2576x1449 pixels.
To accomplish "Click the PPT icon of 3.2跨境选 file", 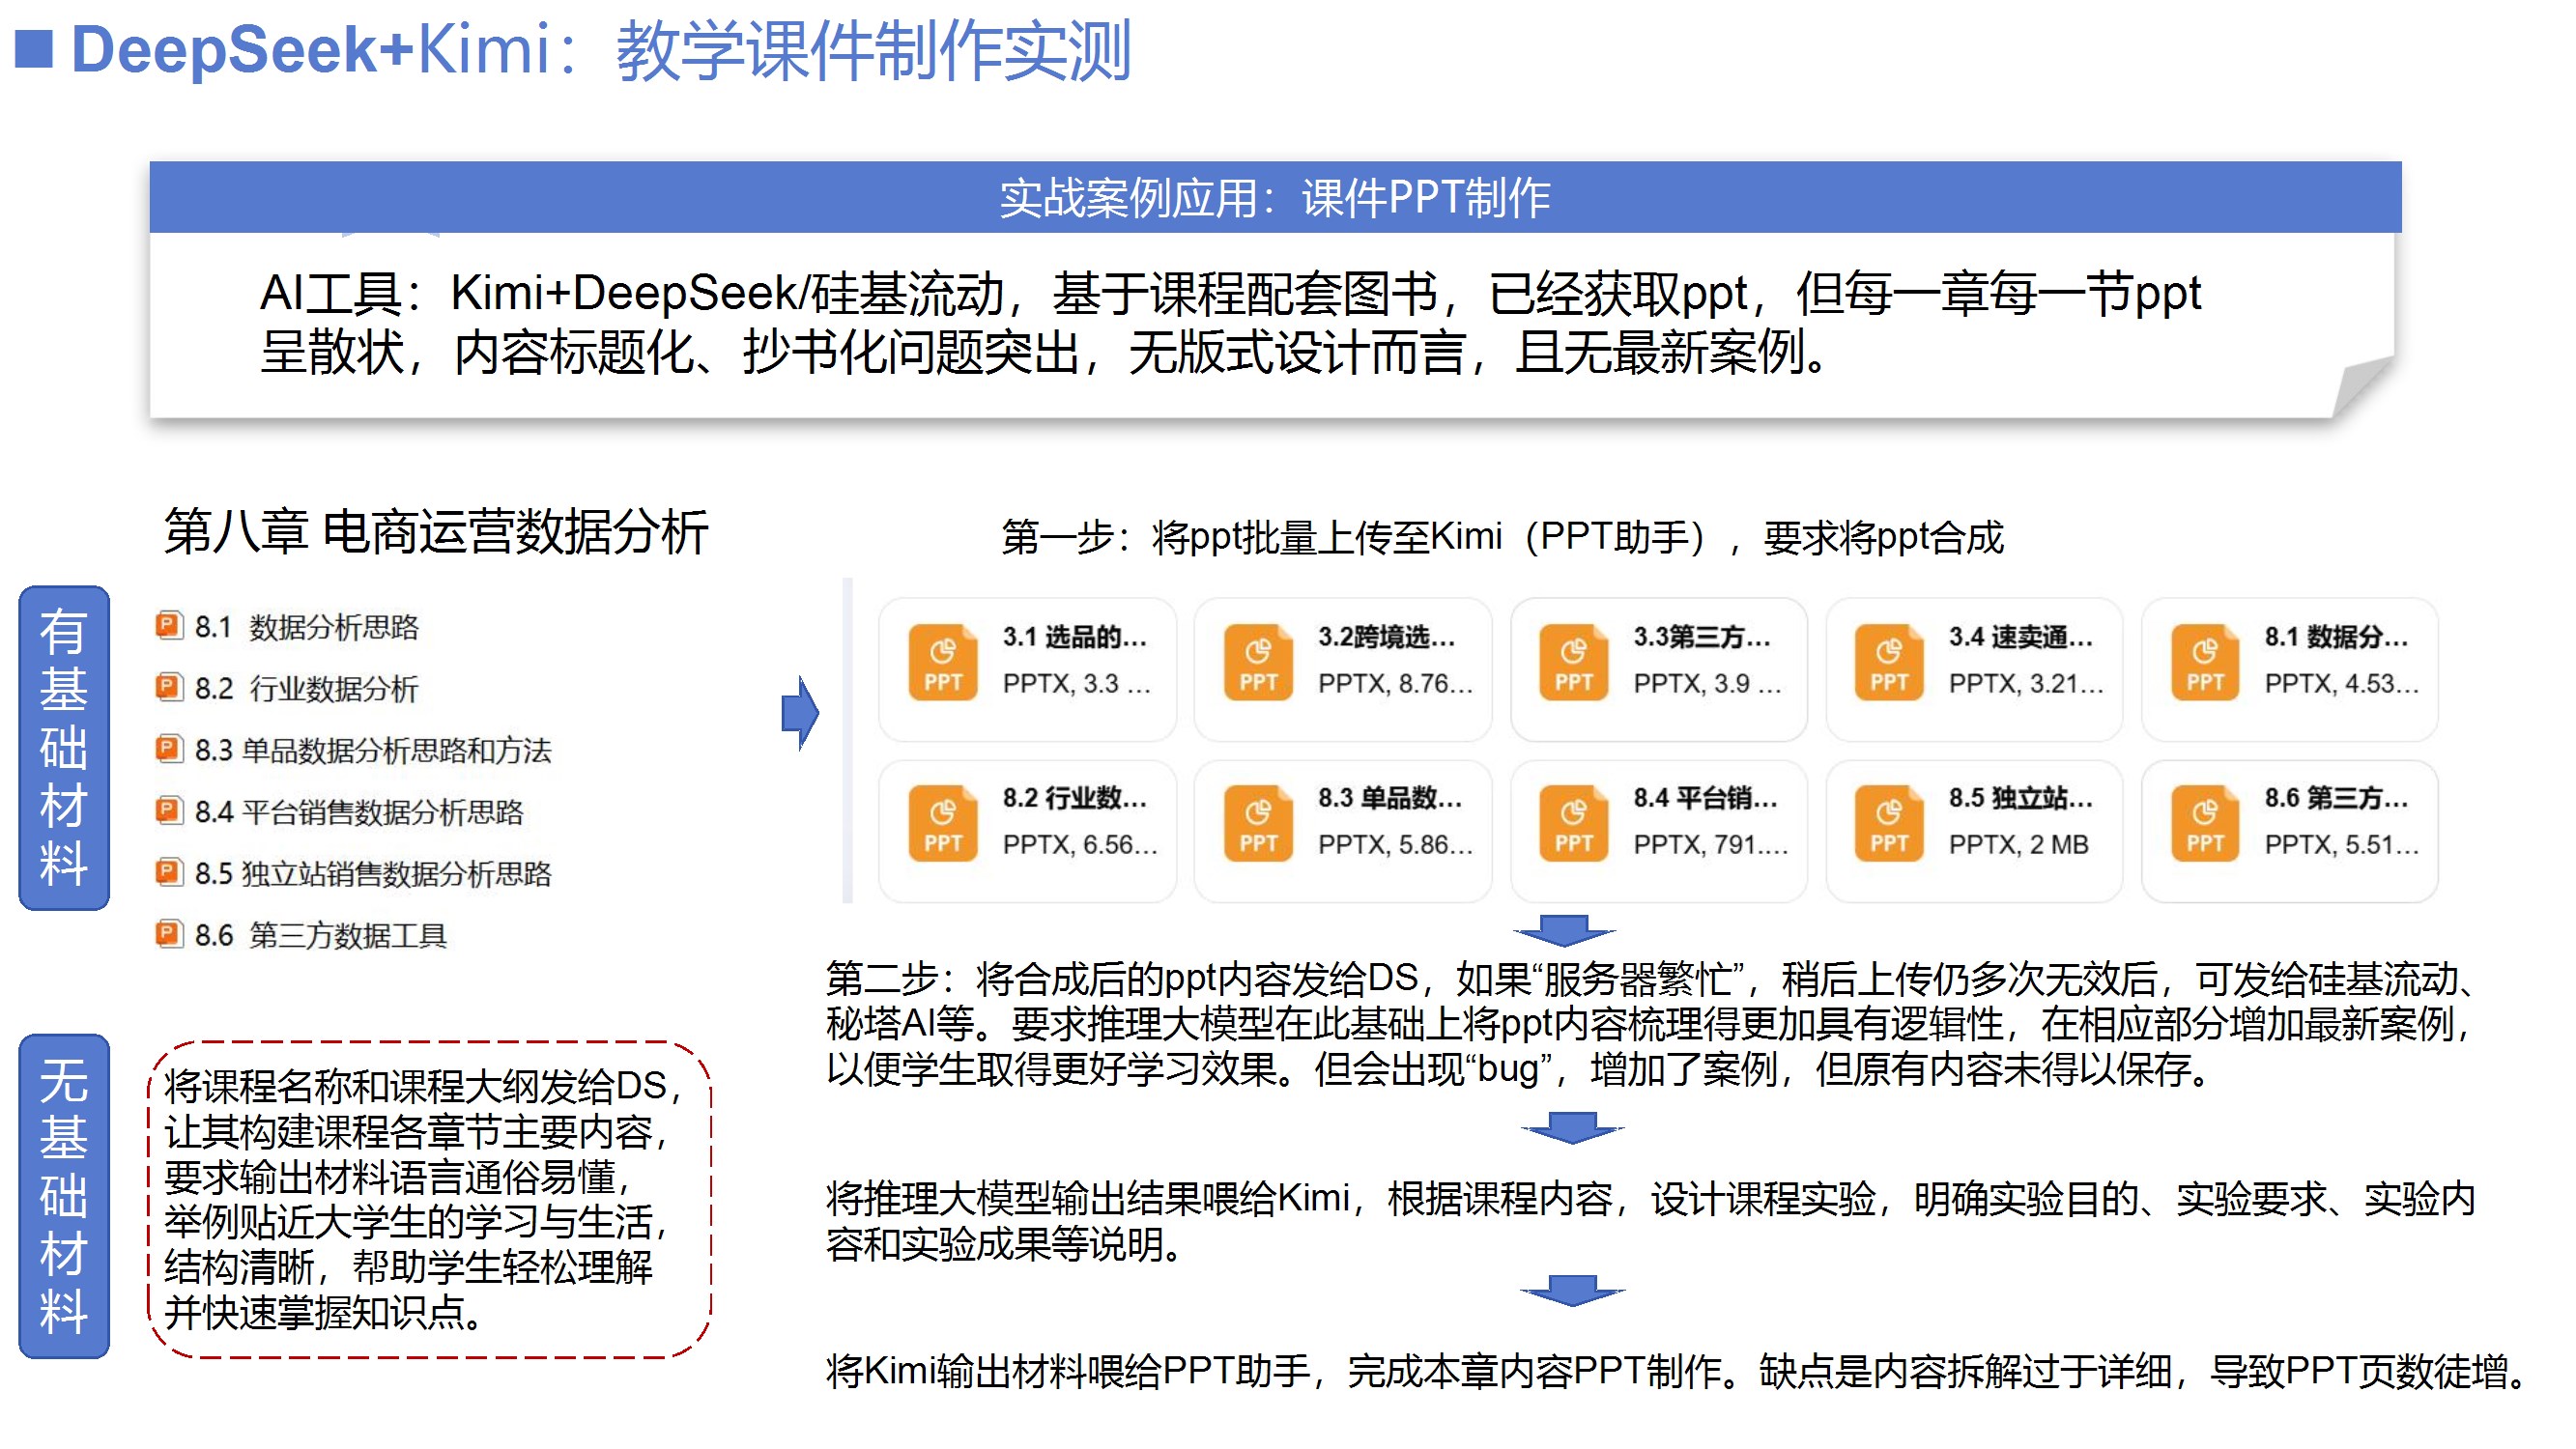I will coord(1257,662).
